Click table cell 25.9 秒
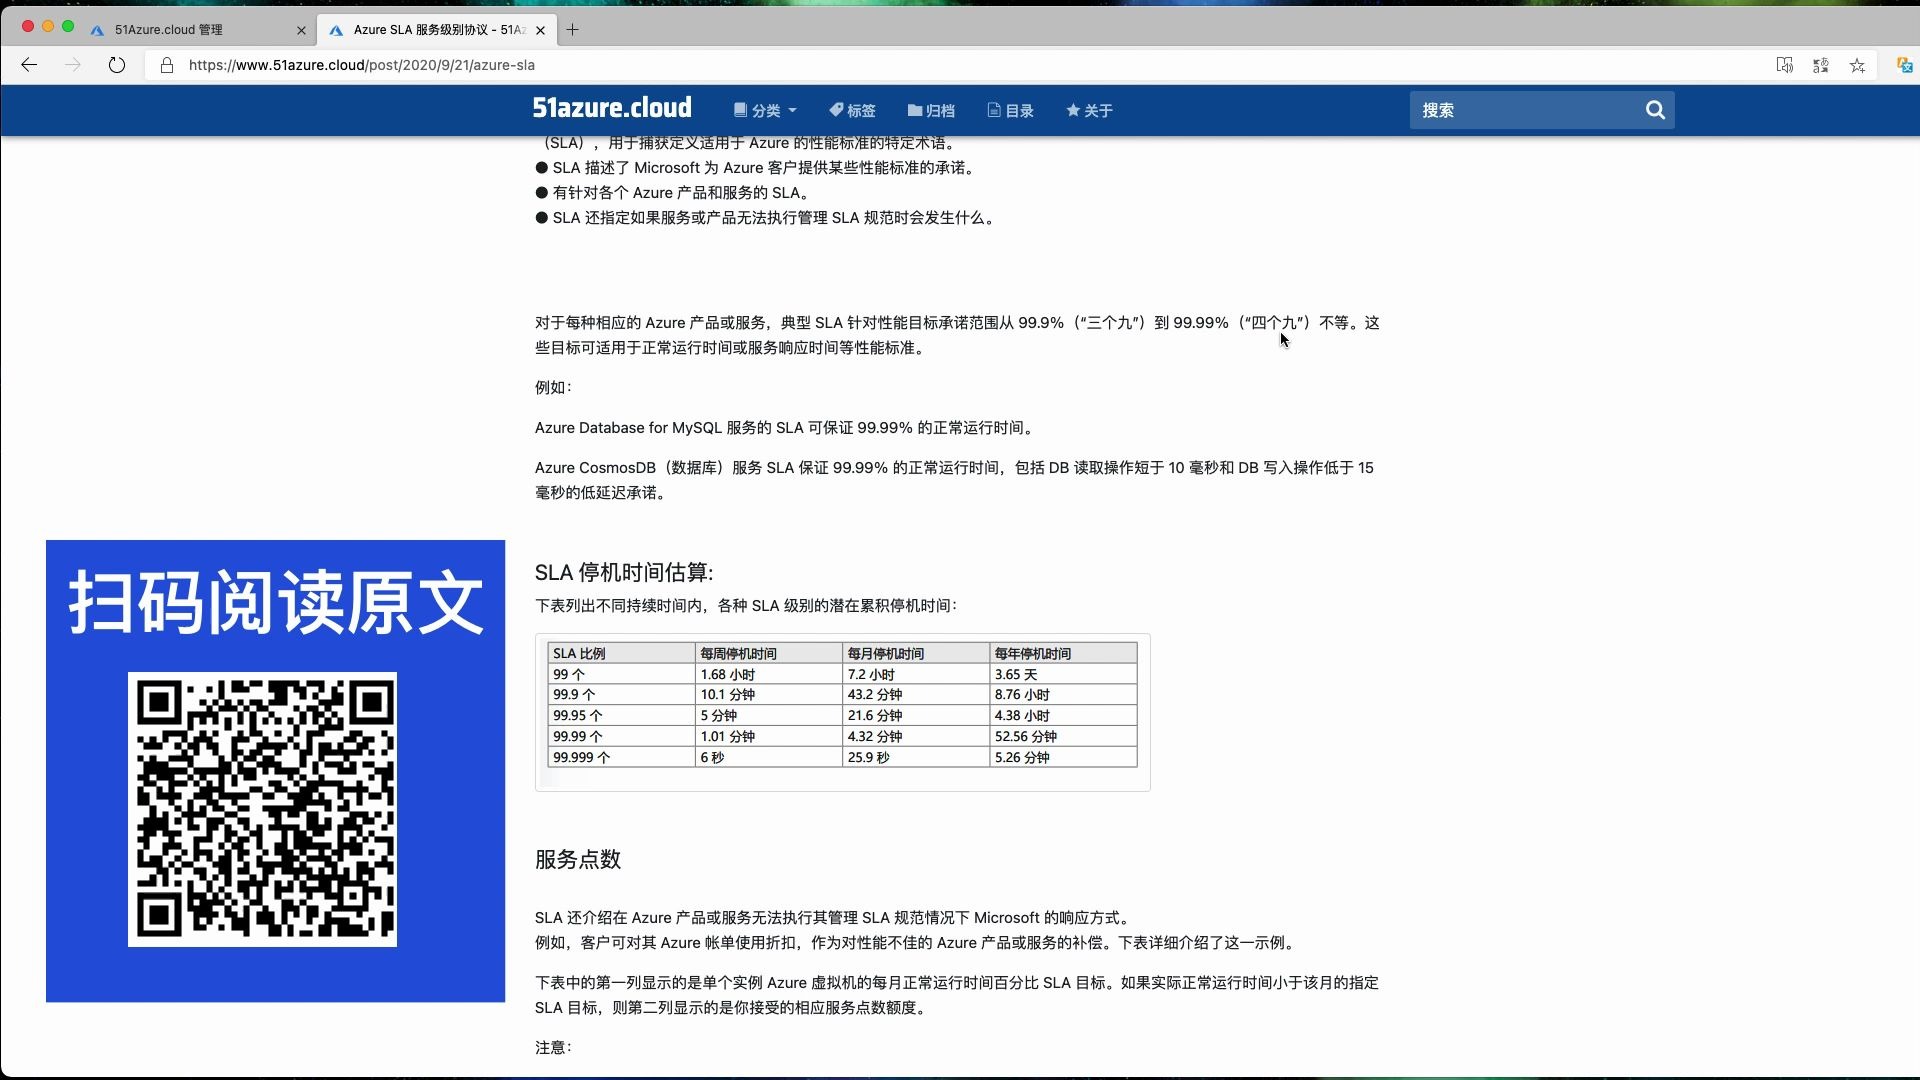1920x1080 pixels. pos(916,757)
